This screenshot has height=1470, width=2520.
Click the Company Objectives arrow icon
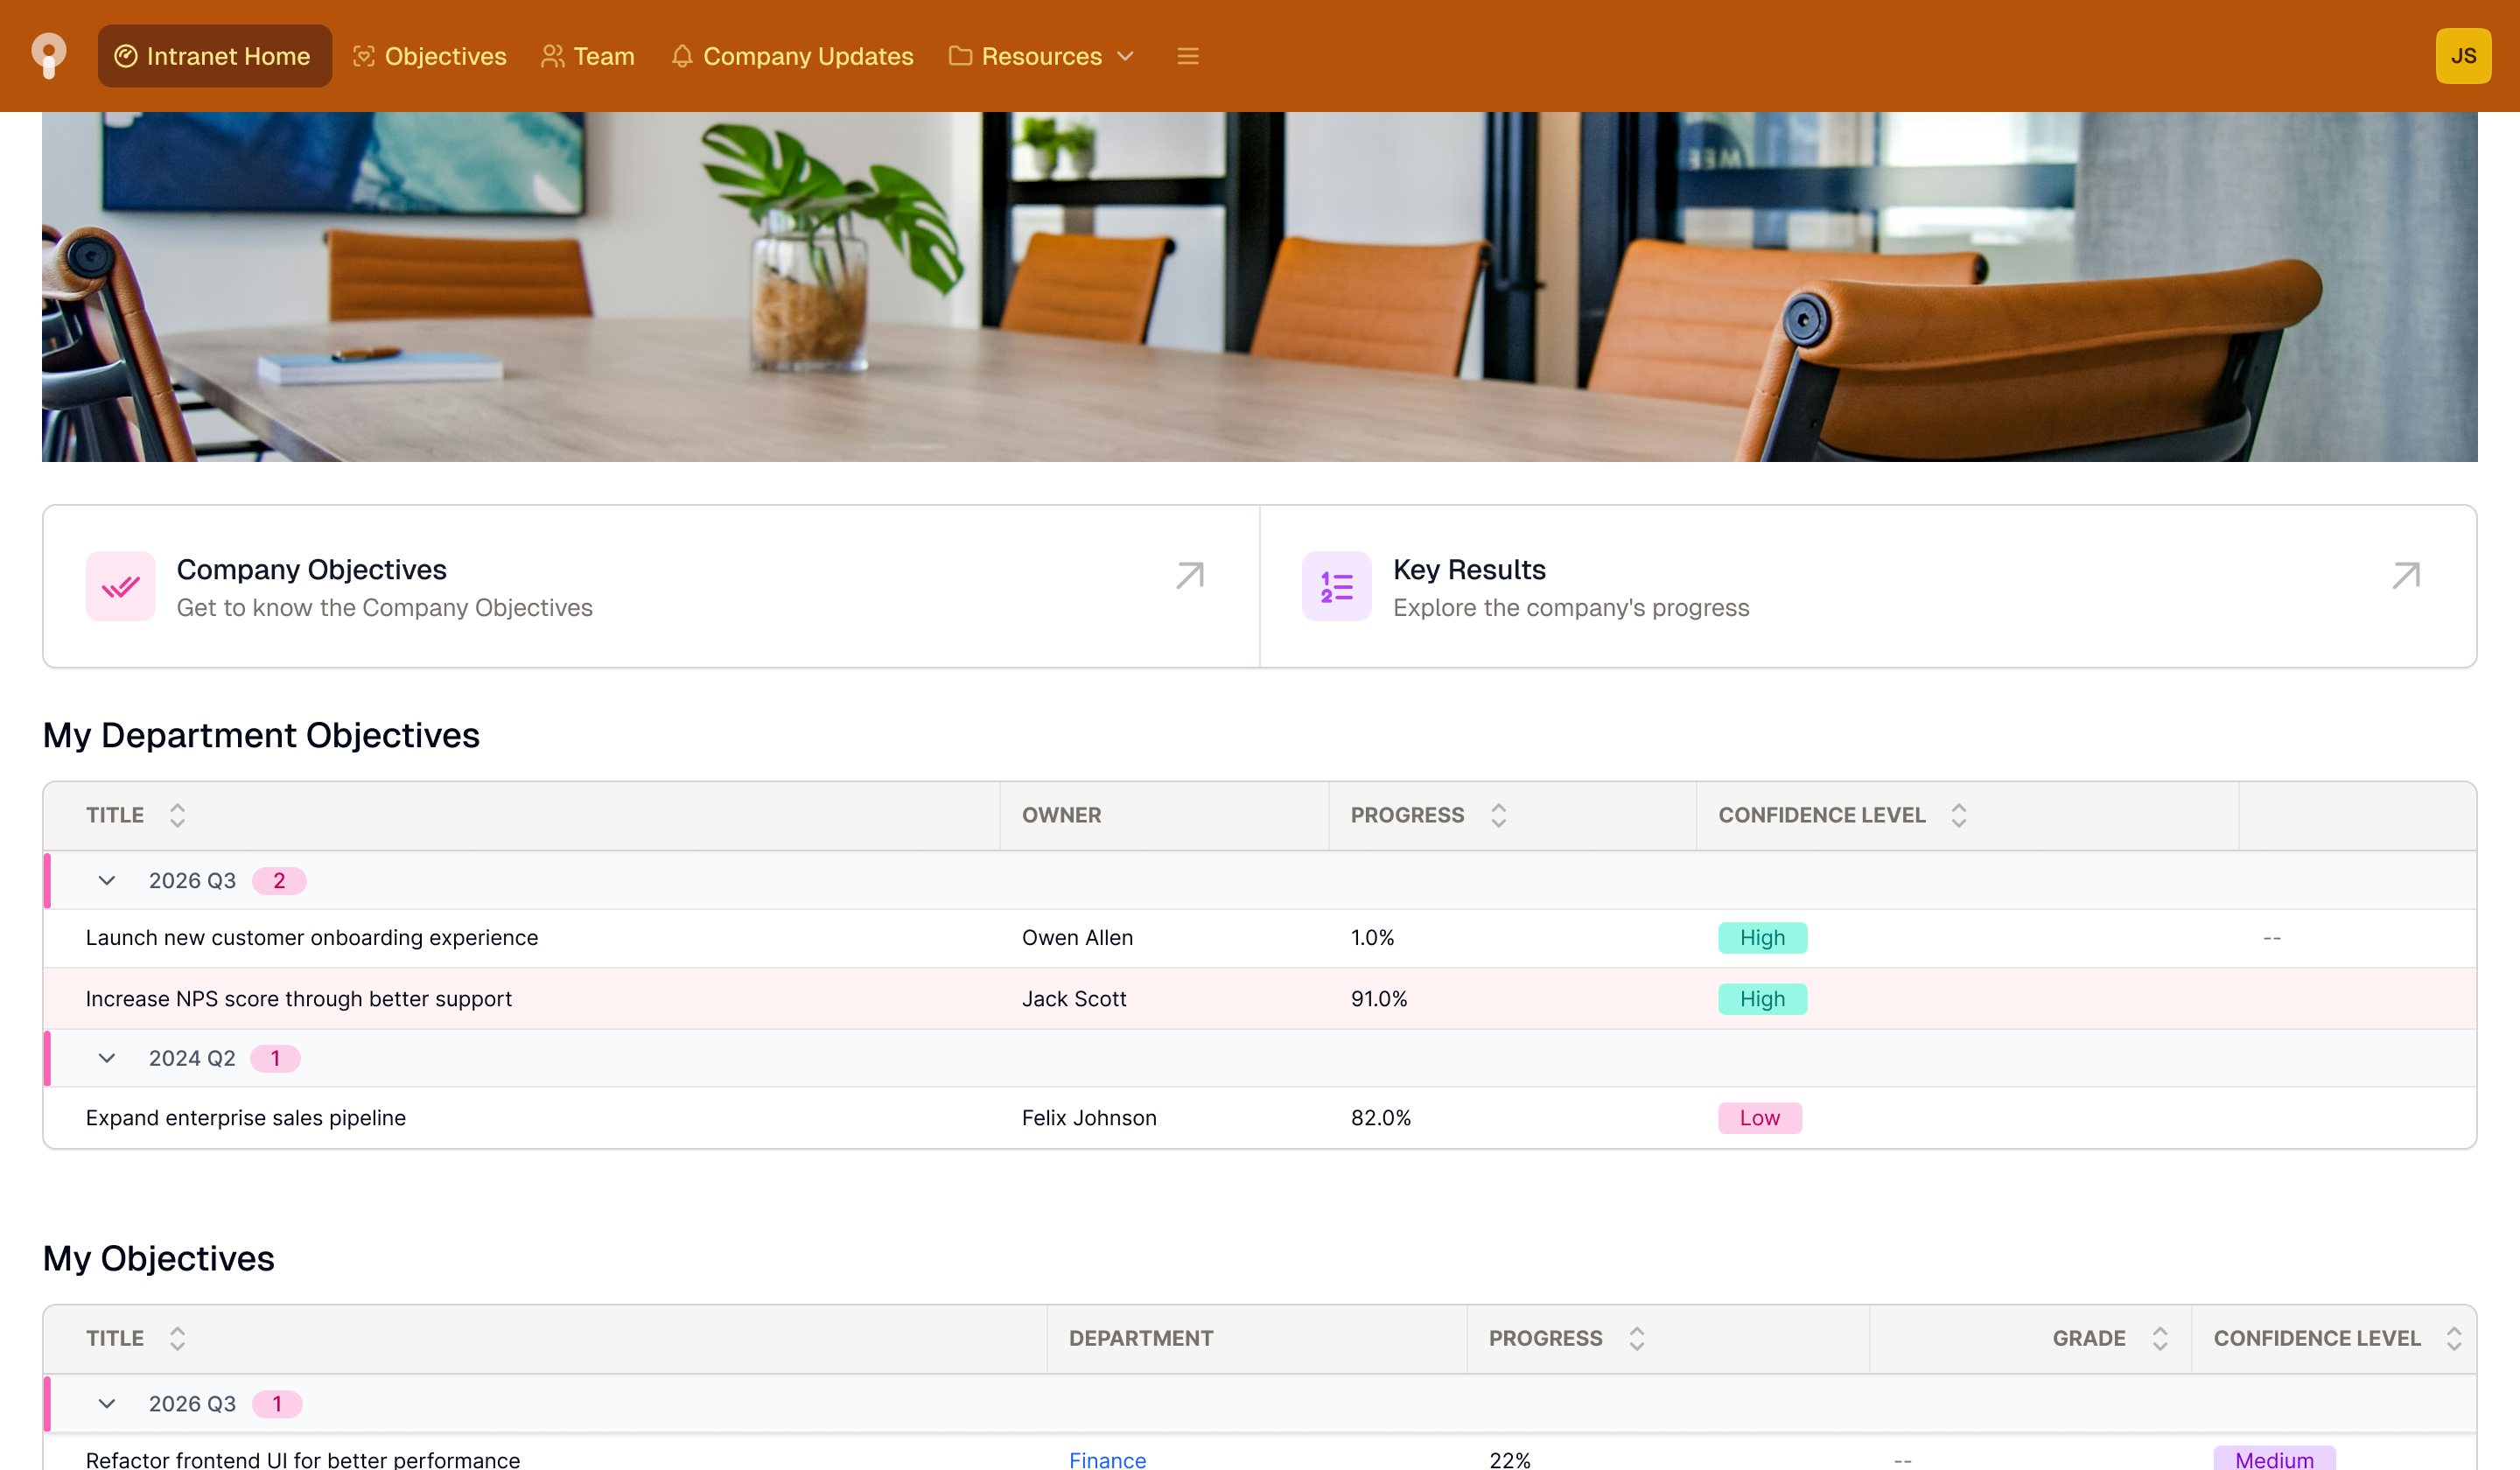[1189, 575]
